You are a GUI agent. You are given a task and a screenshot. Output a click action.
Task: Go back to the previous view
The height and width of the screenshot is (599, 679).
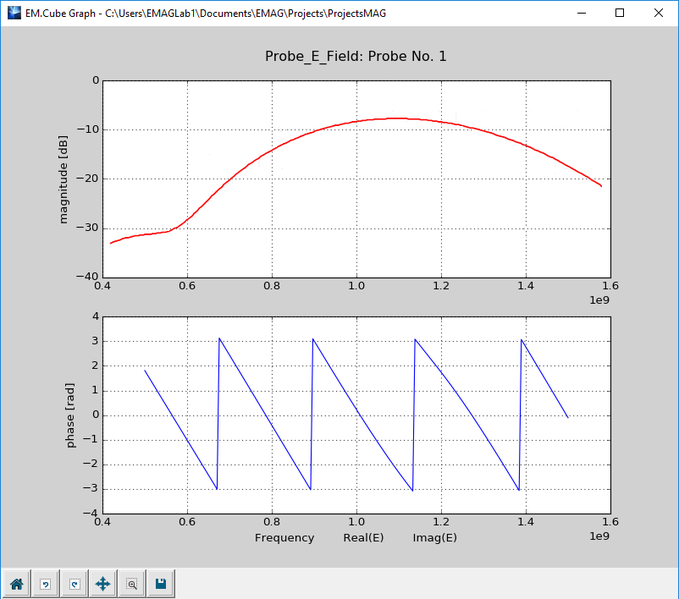45,583
